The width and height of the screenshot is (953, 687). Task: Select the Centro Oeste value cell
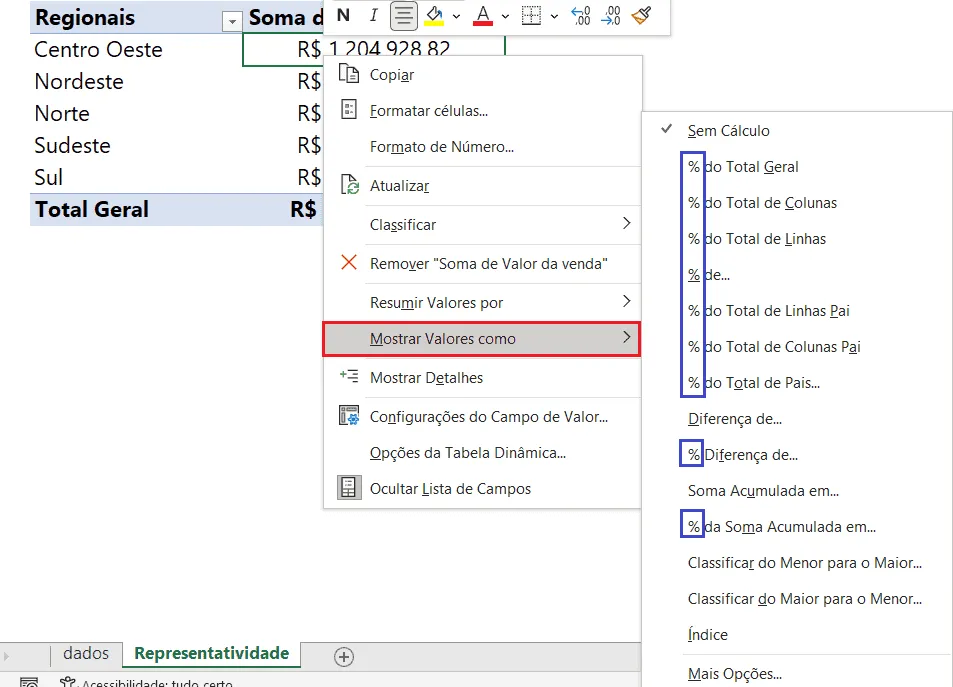[374, 50]
